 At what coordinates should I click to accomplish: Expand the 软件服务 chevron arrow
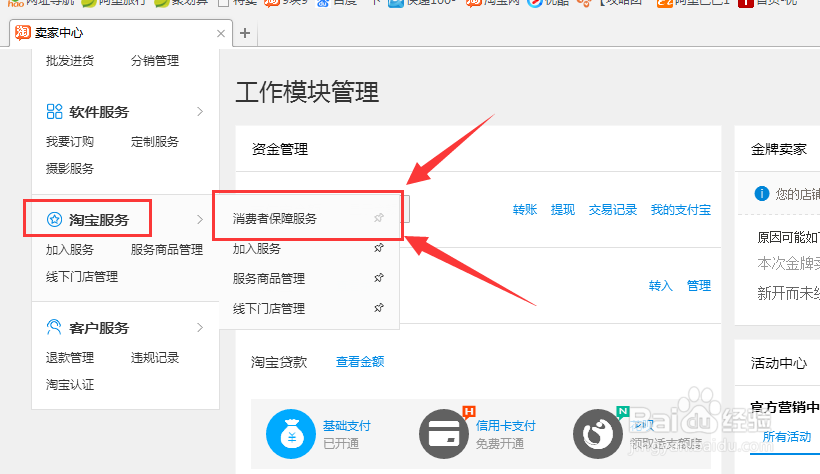click(200, 111)
